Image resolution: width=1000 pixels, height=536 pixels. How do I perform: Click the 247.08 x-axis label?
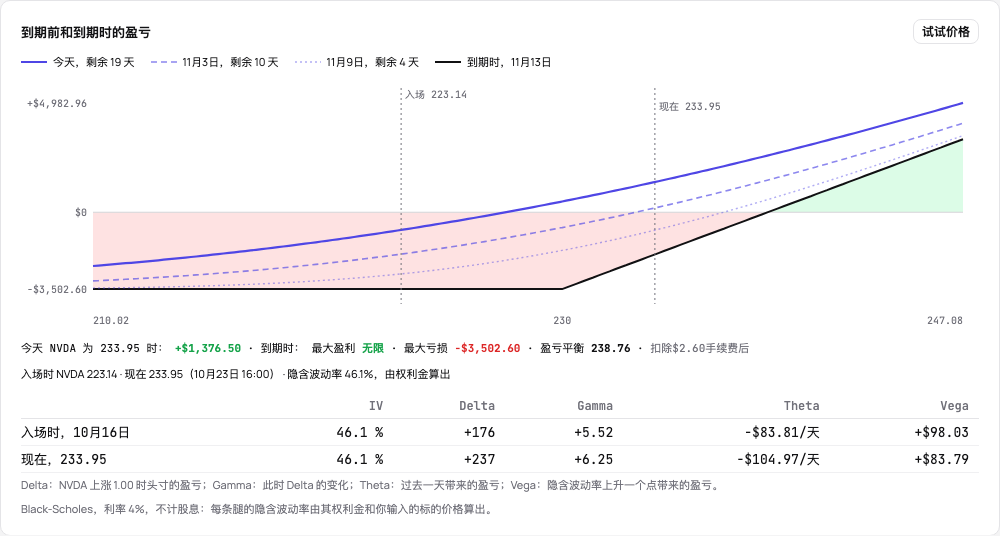pyautogui.click(x=945, y=320)
